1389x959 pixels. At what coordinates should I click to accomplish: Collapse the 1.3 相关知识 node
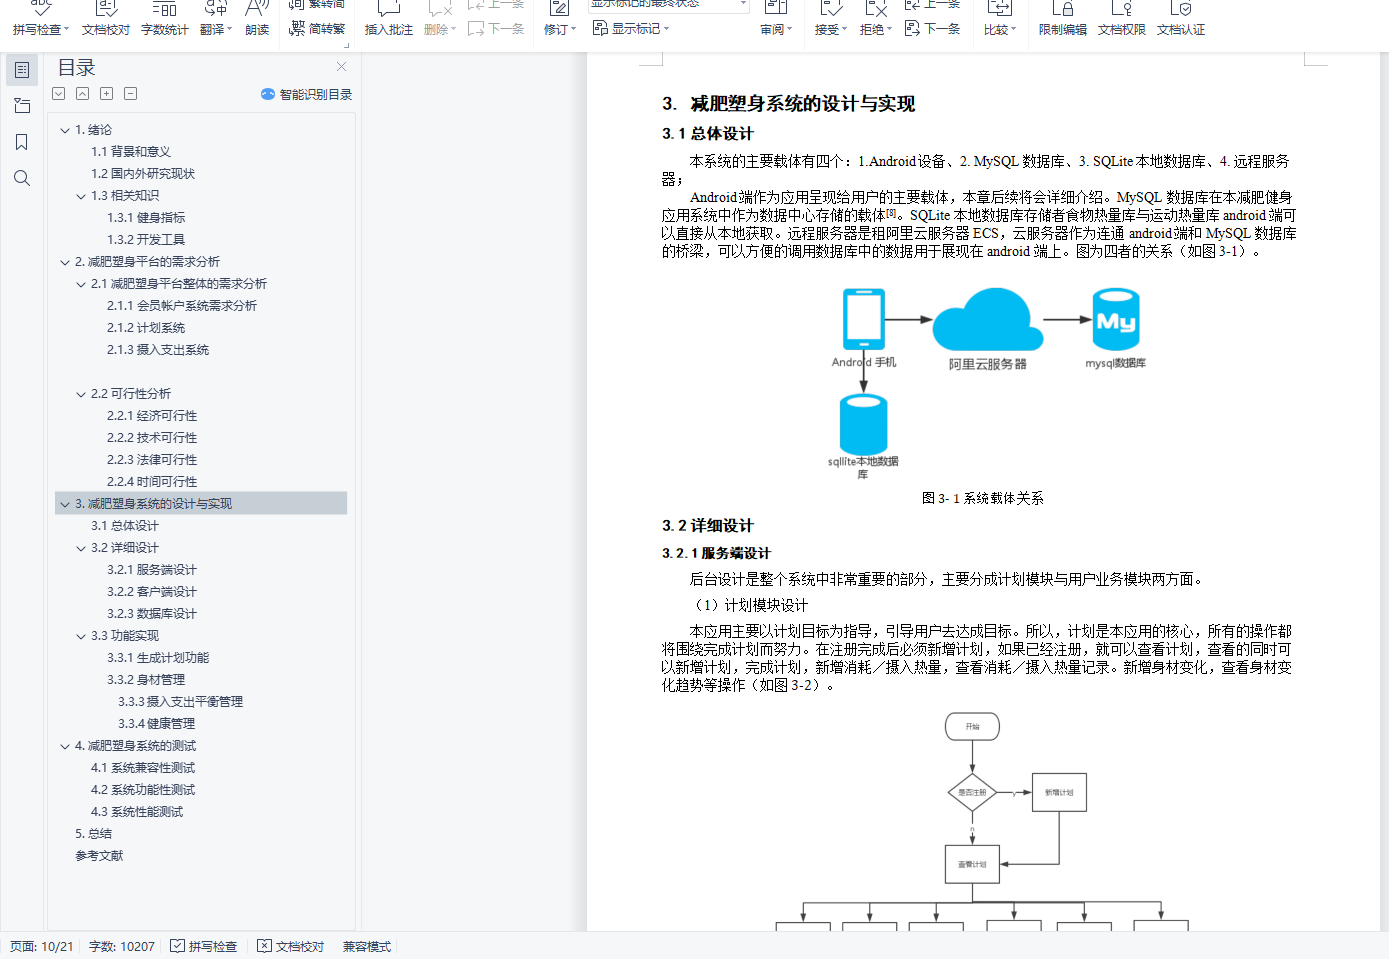point(81,196)
